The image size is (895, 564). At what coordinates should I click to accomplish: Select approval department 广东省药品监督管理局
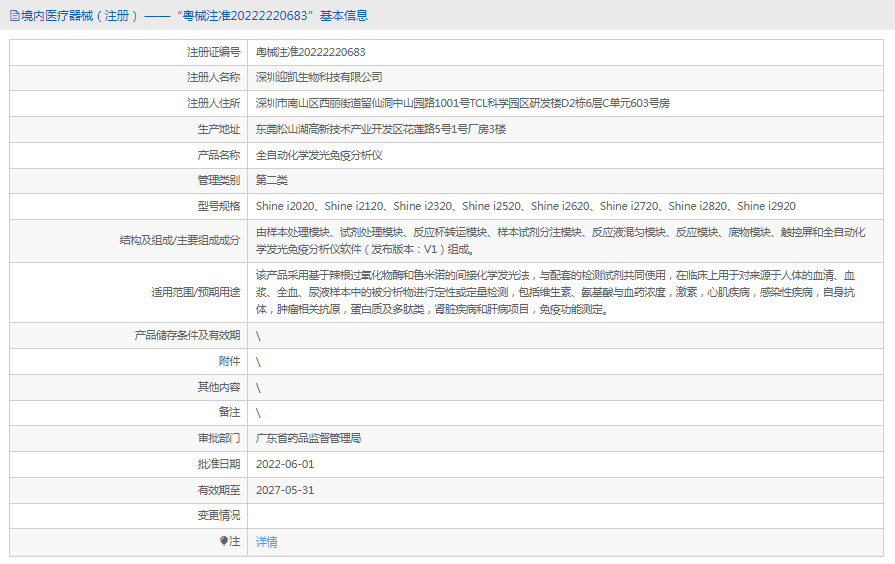click(308, 438)
